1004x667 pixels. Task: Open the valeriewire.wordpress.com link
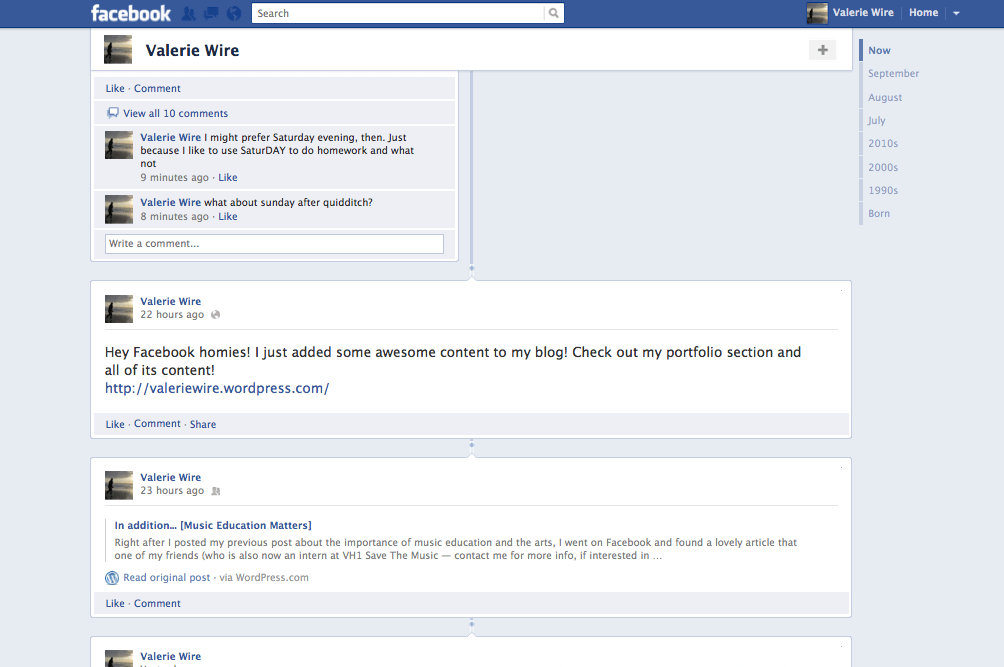(x=217, y=388)
